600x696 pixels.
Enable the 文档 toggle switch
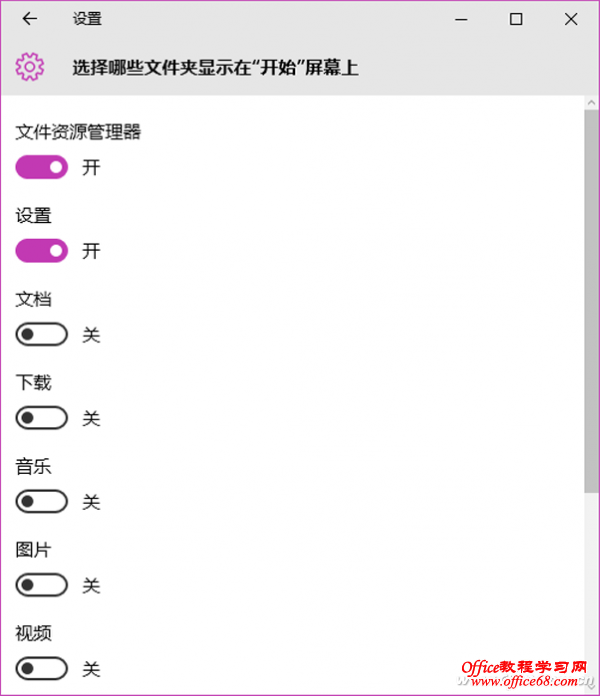pyautogui.click(x=42, y=335)
